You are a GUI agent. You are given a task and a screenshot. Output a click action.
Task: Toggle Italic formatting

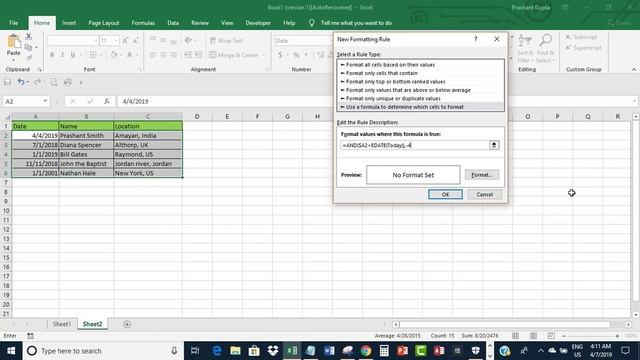pos(62,55)
